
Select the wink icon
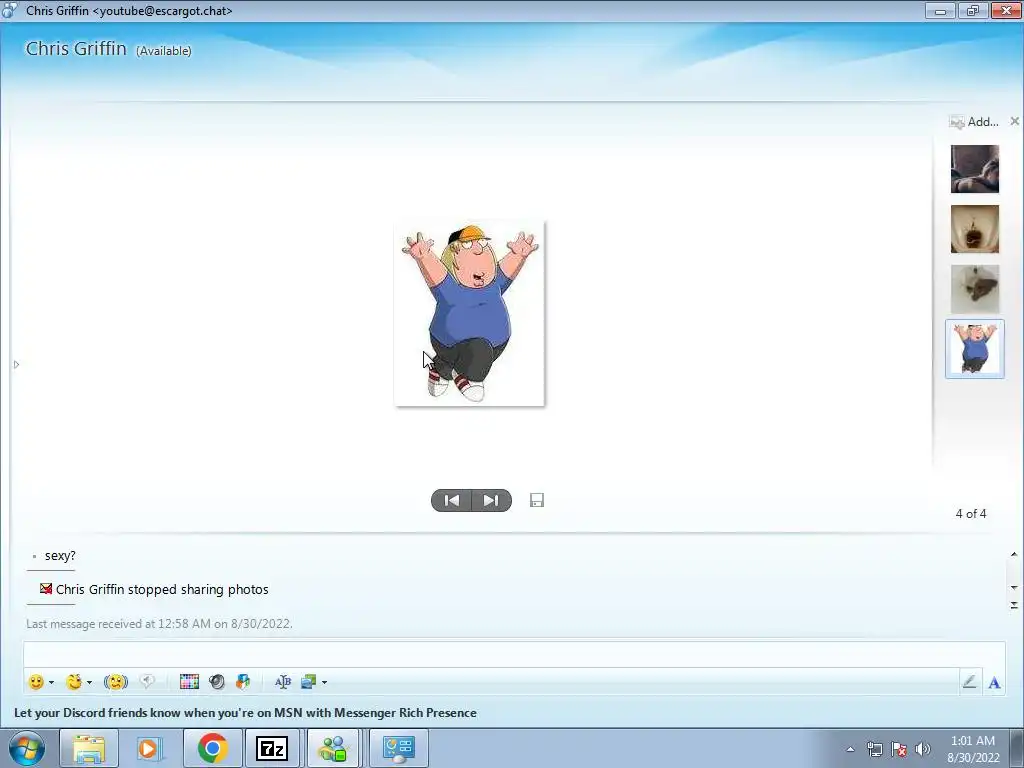pos(74,682)
